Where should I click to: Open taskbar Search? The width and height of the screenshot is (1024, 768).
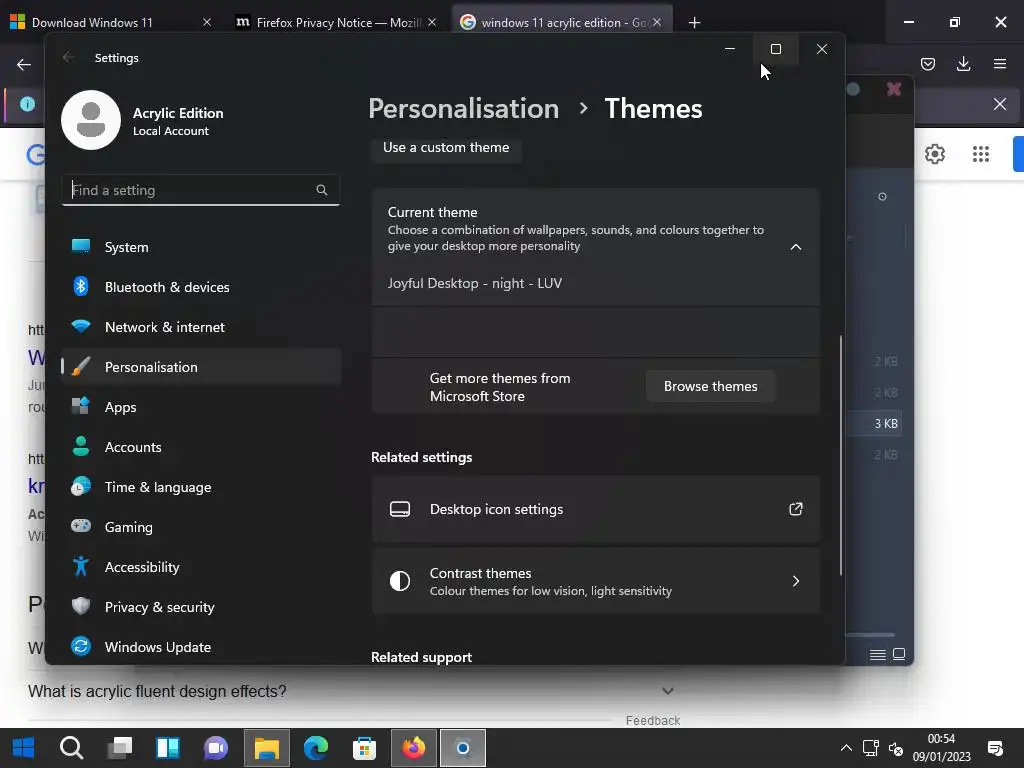click(71, 748)
